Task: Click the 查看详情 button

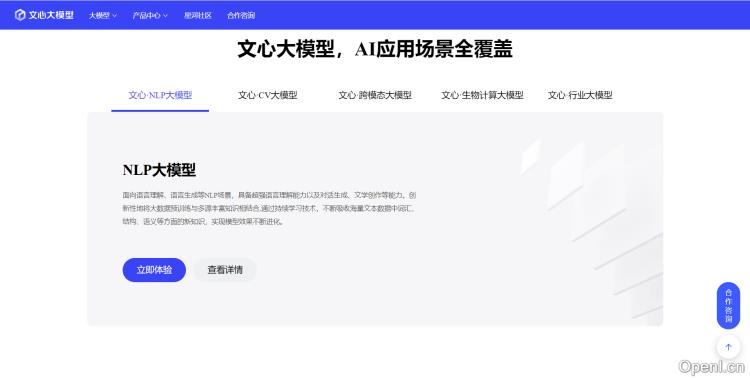Action: pos(225,270)
